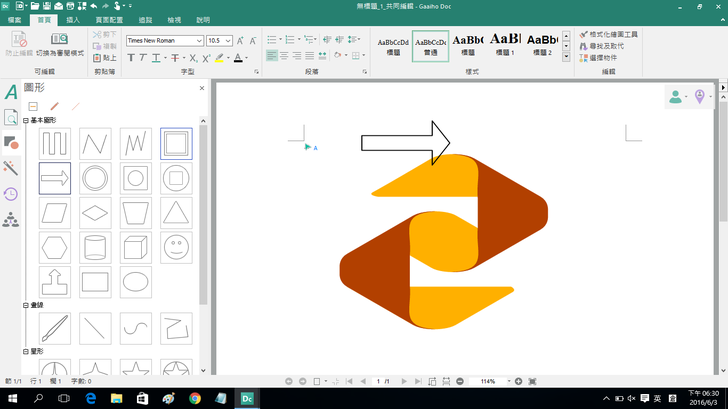728x409 pixels.
Task: Toggle bold text formatting
Action: (x=131, y=57)
